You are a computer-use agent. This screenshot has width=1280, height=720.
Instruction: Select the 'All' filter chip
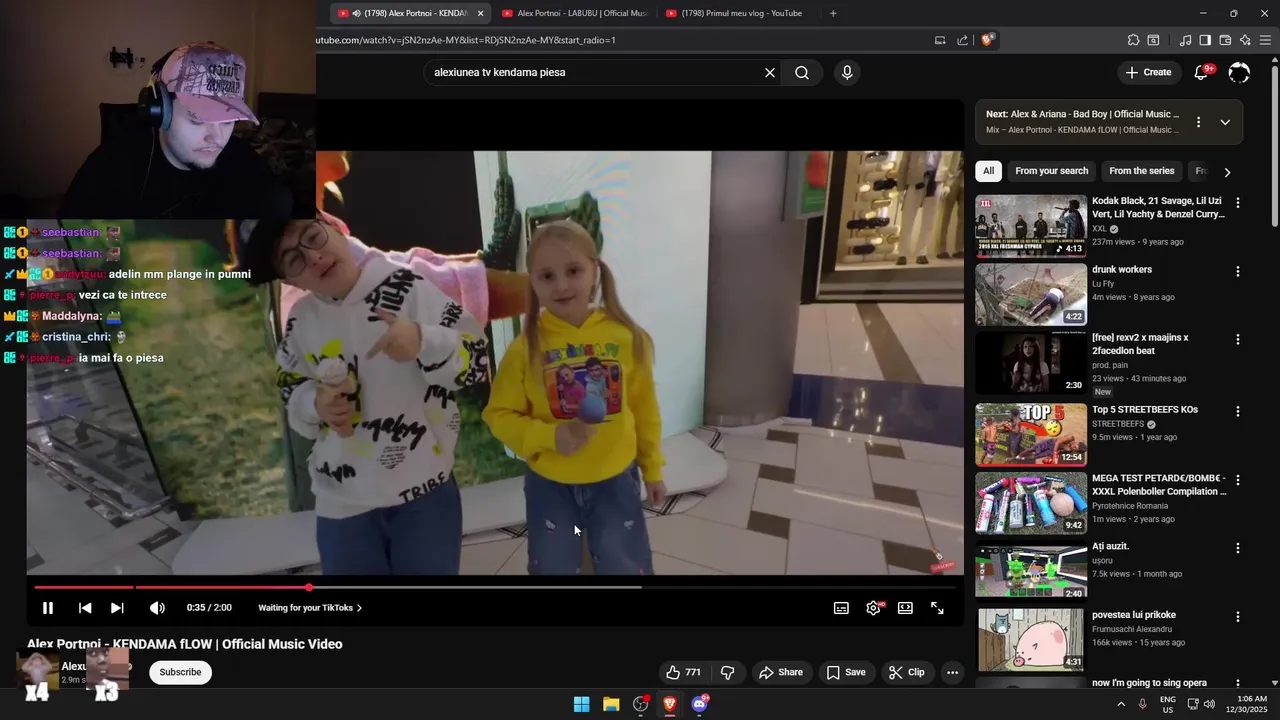tap(988, 171)
